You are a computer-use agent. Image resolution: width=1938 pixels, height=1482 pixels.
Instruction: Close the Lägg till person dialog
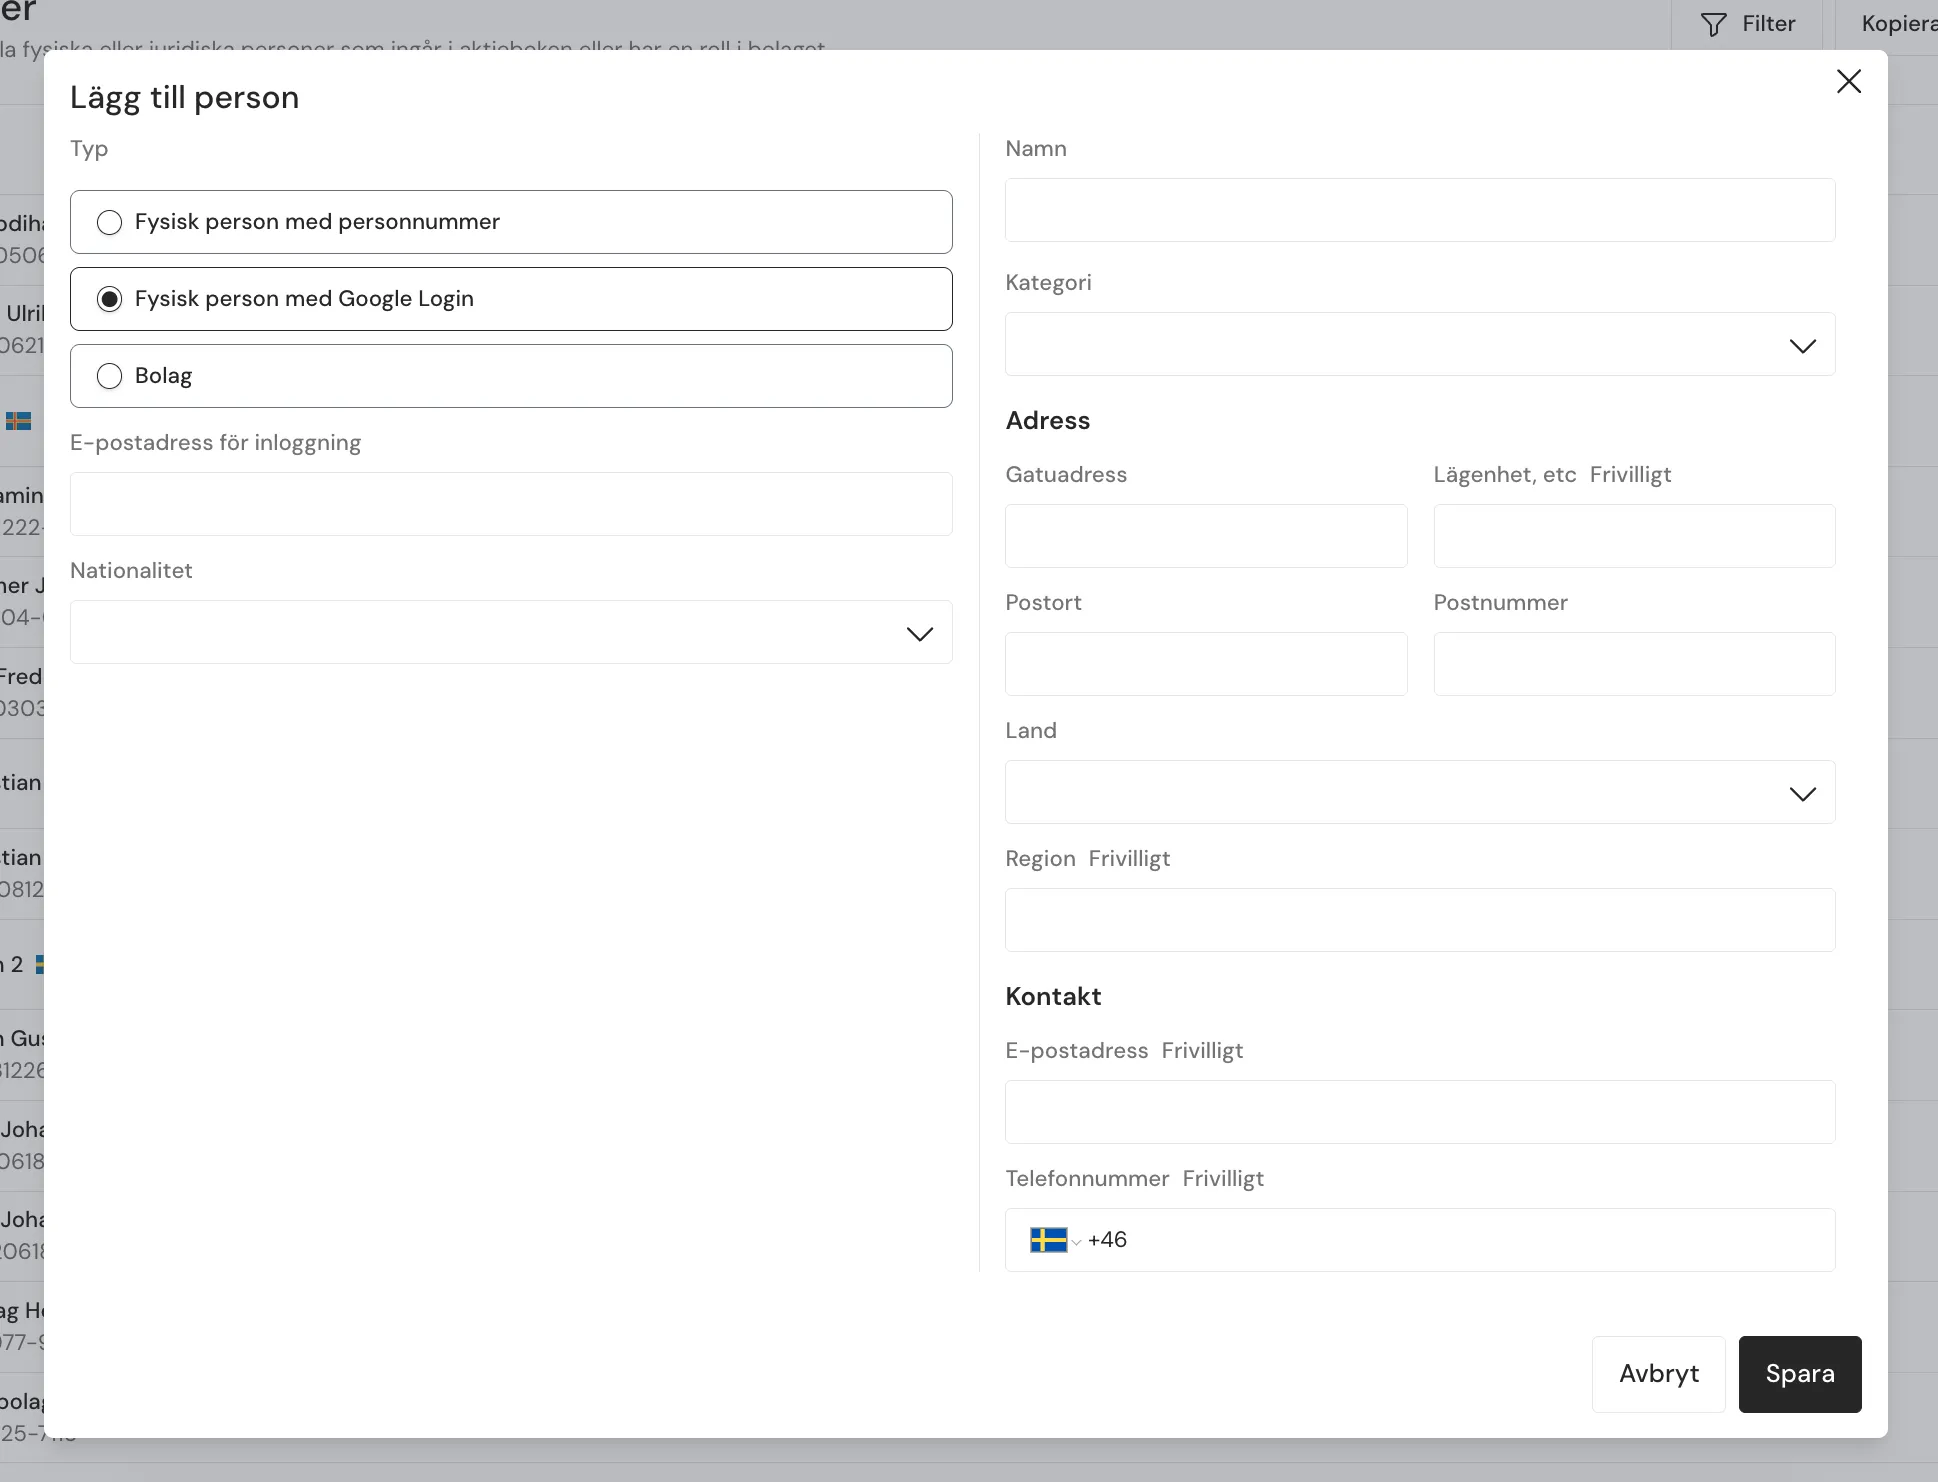1849,81
